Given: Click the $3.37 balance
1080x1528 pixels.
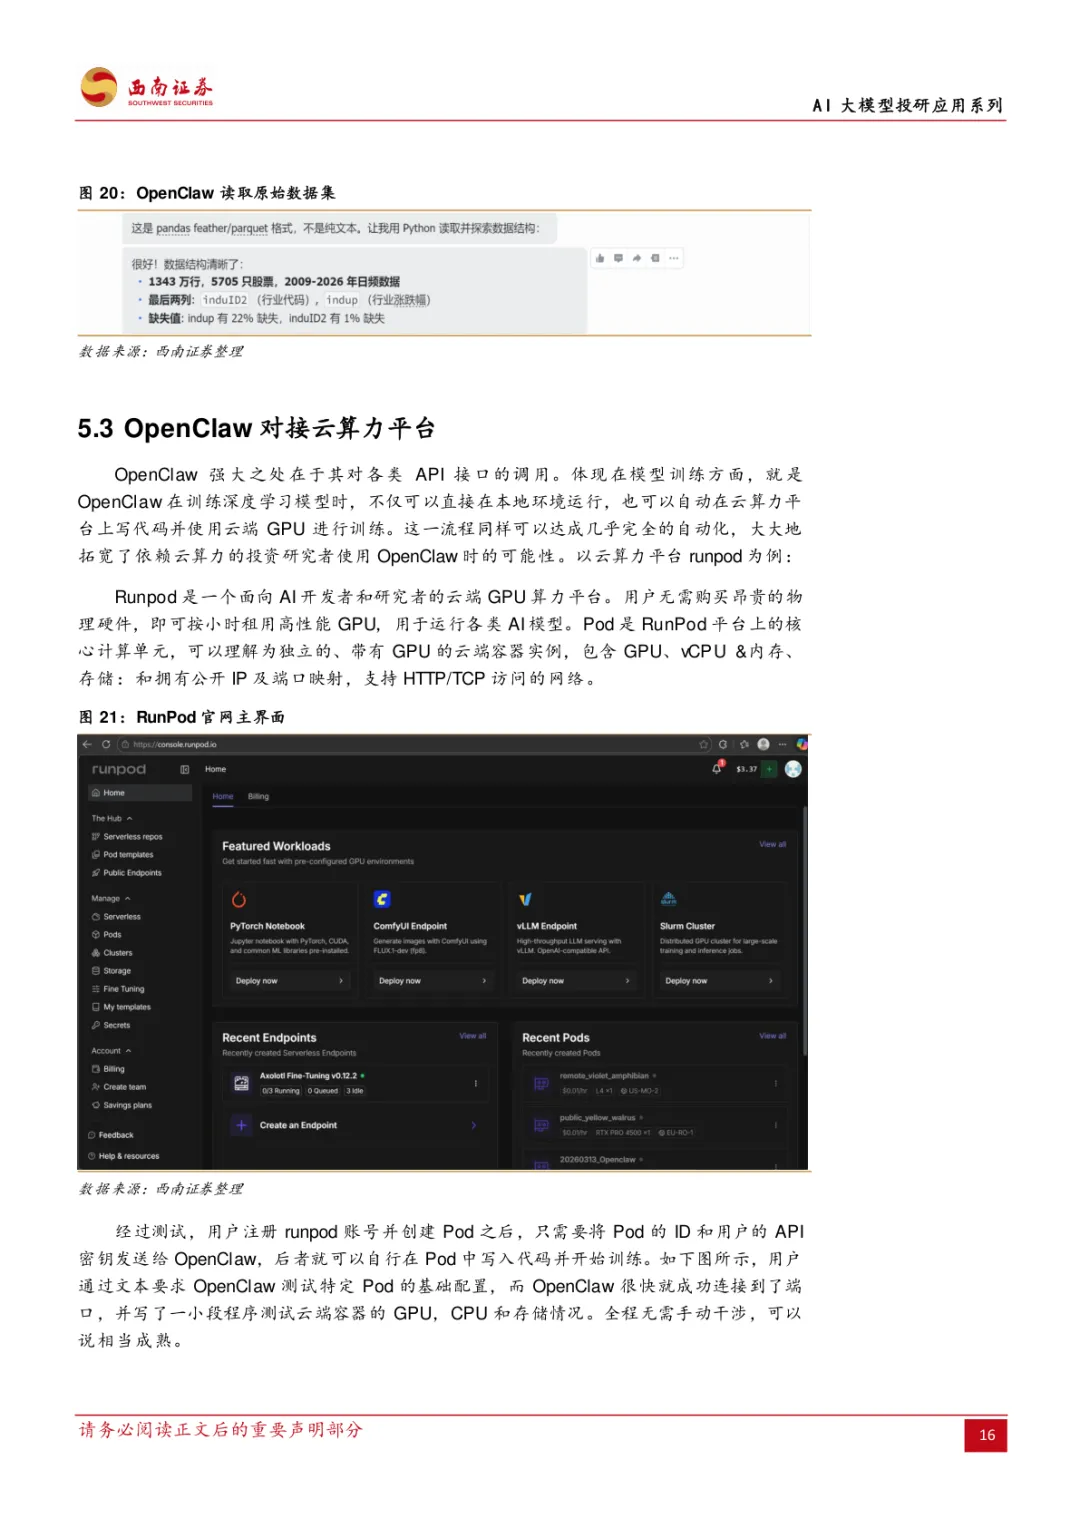Looking at the screenshot, I should [x=746, y=769].
